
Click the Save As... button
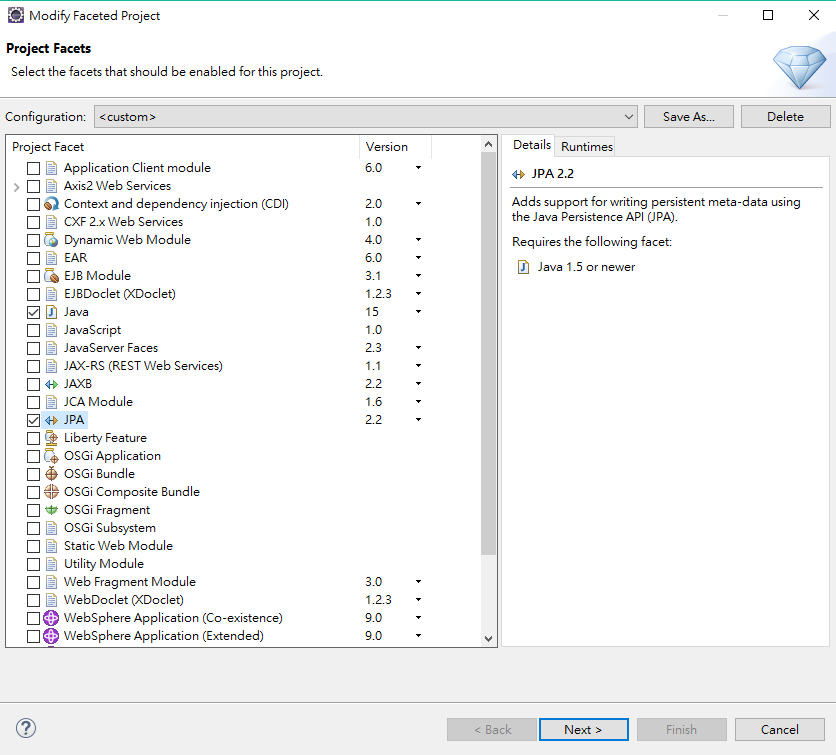(x=688, y=117)
